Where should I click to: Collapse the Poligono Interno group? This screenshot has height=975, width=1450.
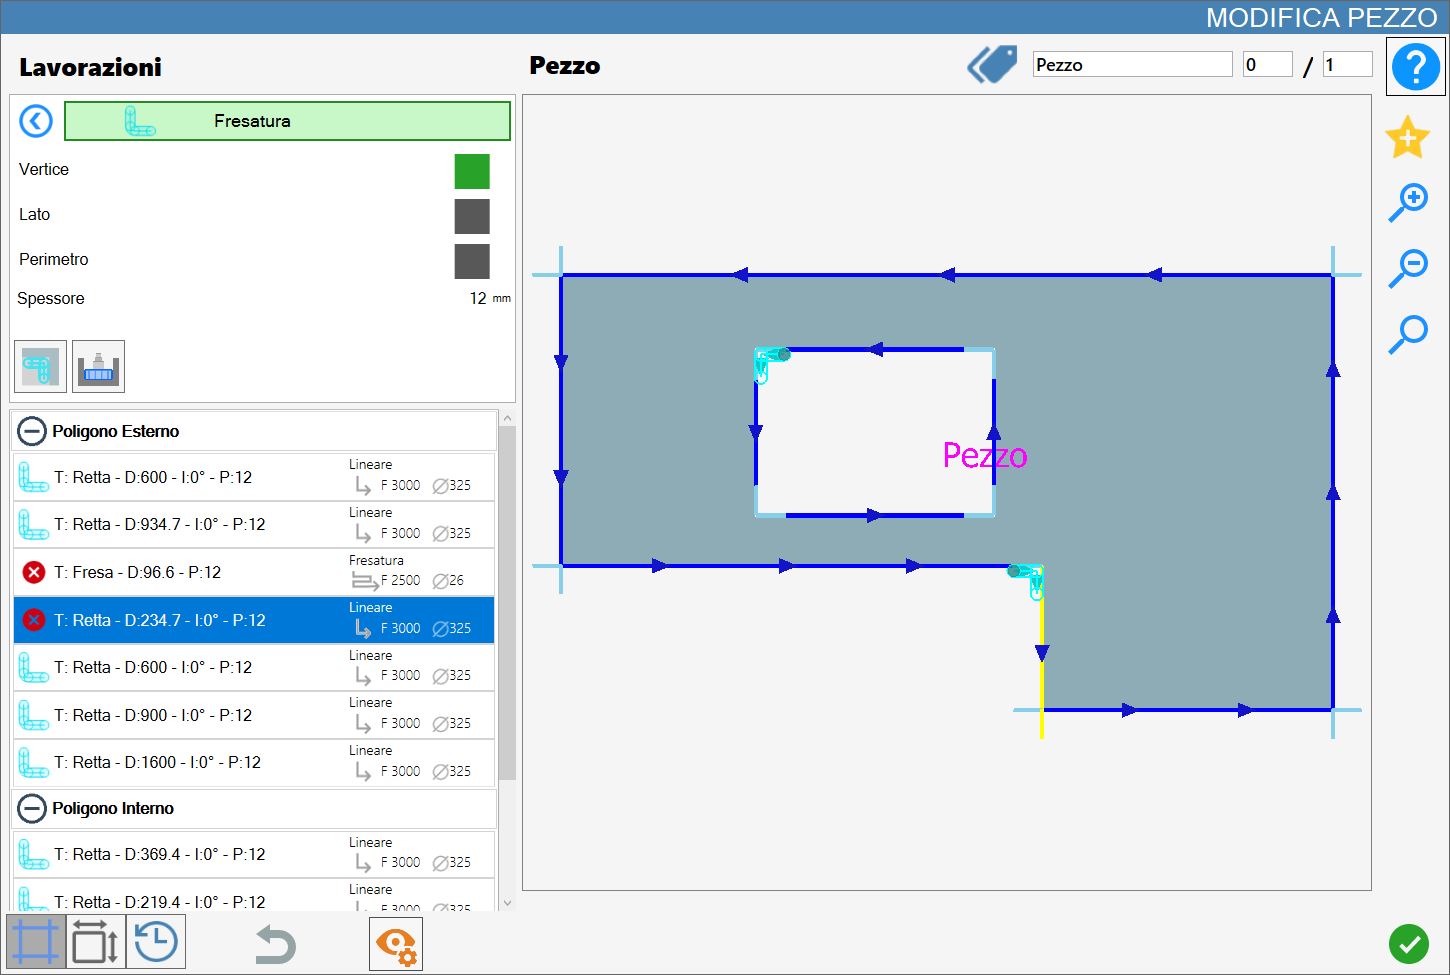pyautogui.click(x=32, y=808)
